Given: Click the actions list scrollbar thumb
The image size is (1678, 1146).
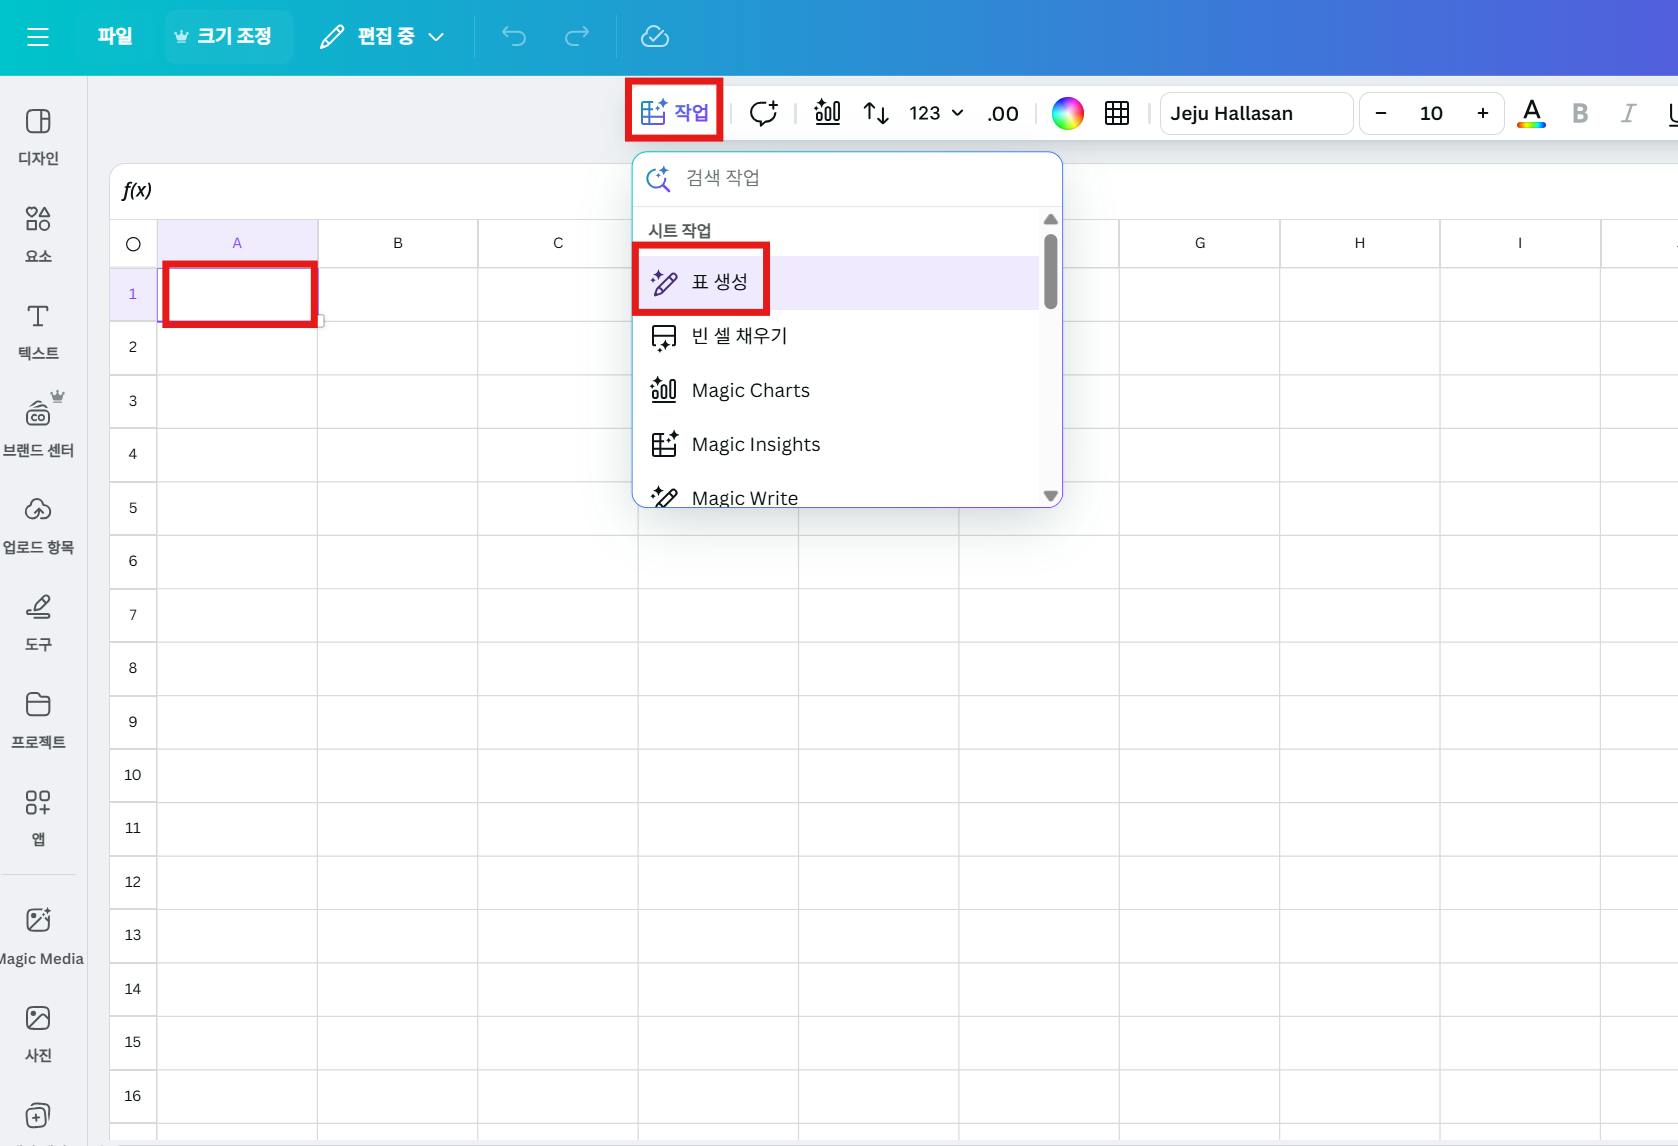Looking at the screenshot, I should point(1050,271).
